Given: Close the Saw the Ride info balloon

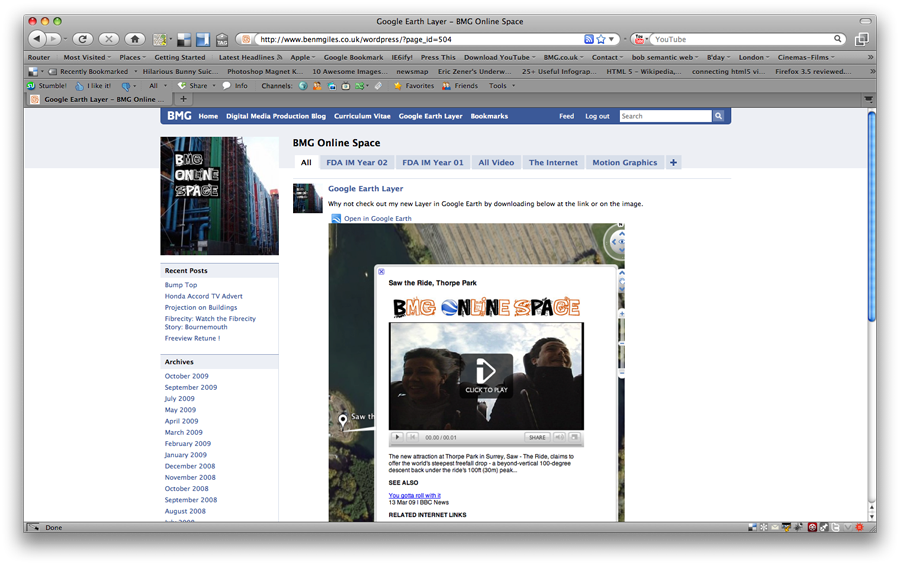Looking at the screenshot, I should tap(381, 272).
